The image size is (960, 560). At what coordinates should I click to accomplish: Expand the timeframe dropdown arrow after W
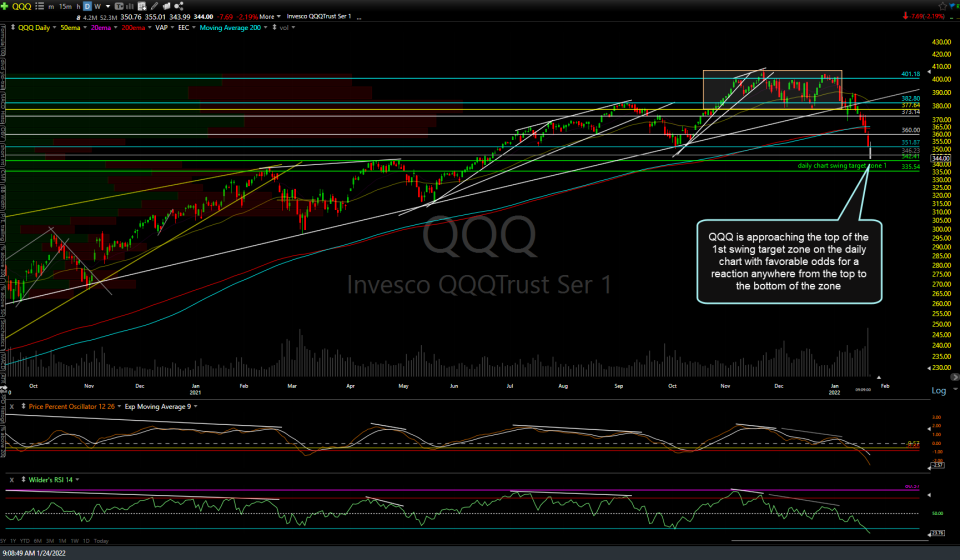pos(108,7)
